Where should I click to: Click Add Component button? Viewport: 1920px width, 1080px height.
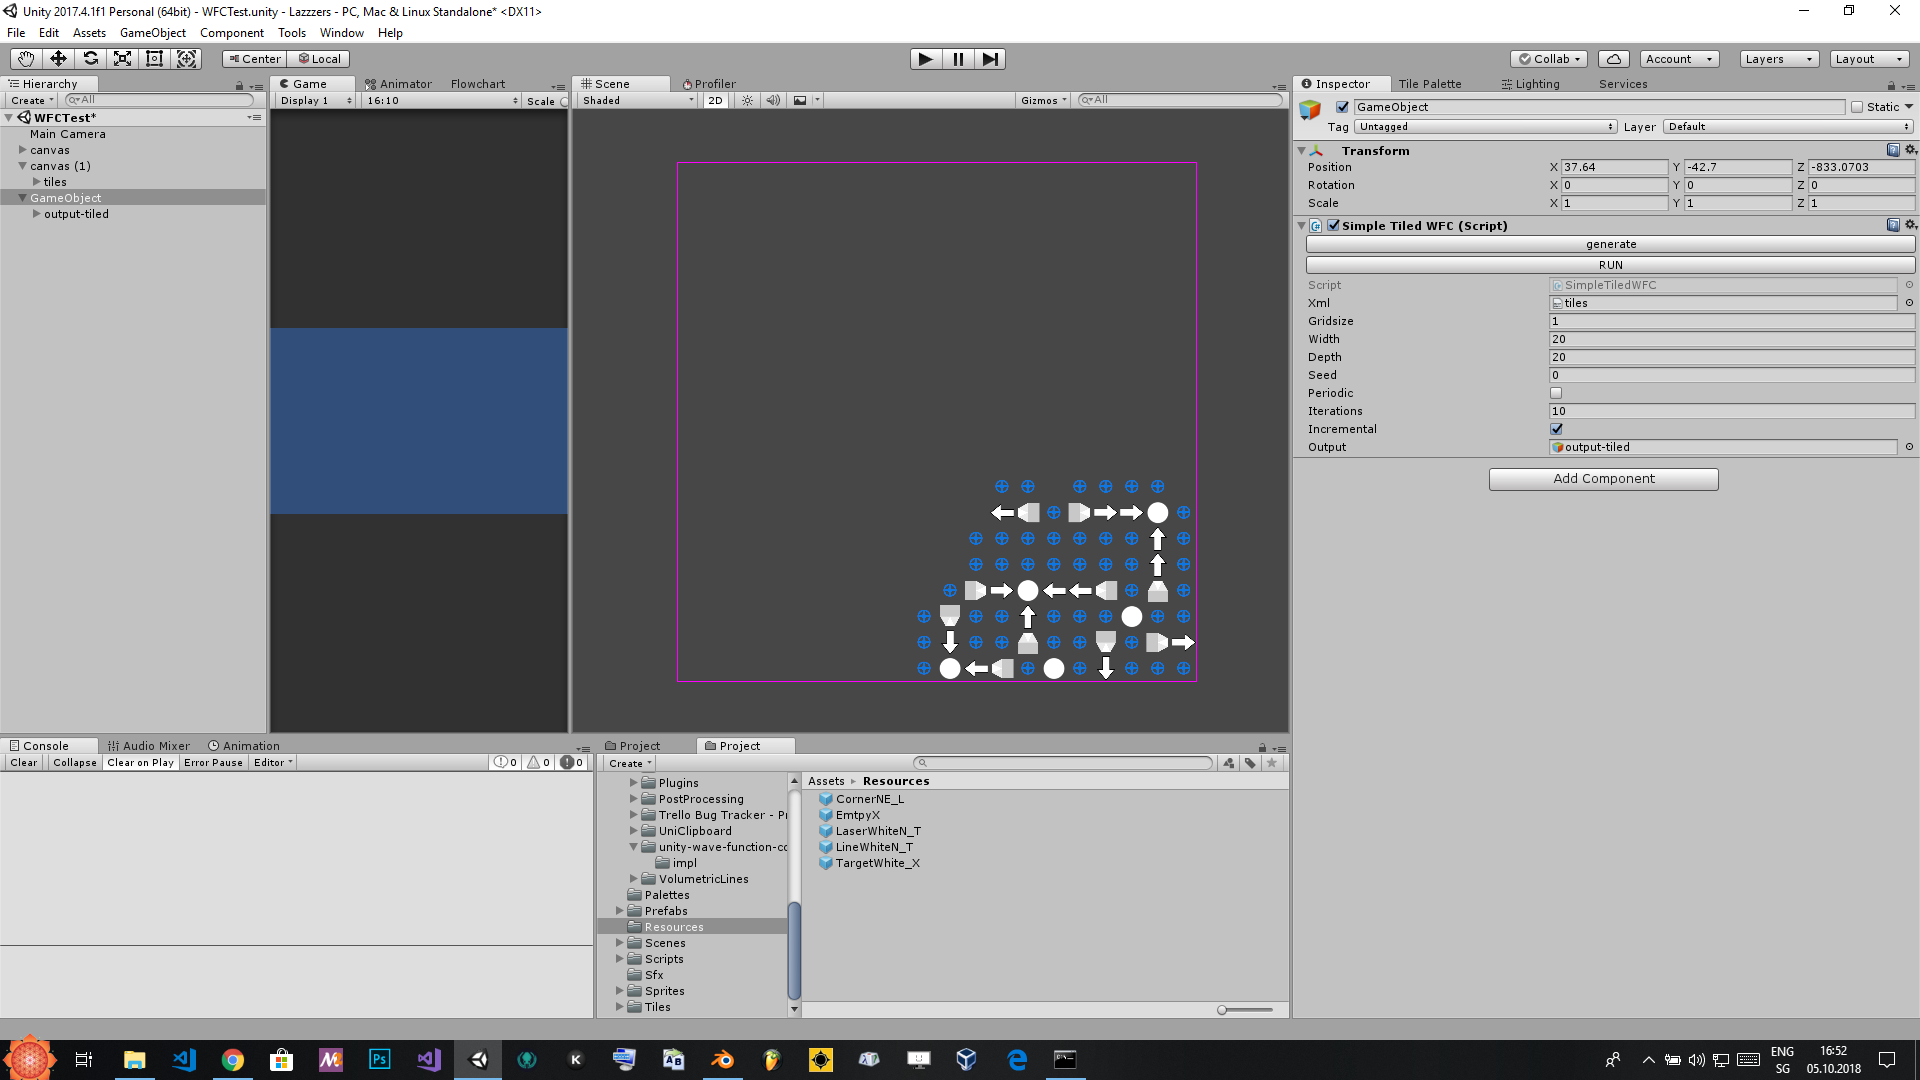pos(1603,479)
